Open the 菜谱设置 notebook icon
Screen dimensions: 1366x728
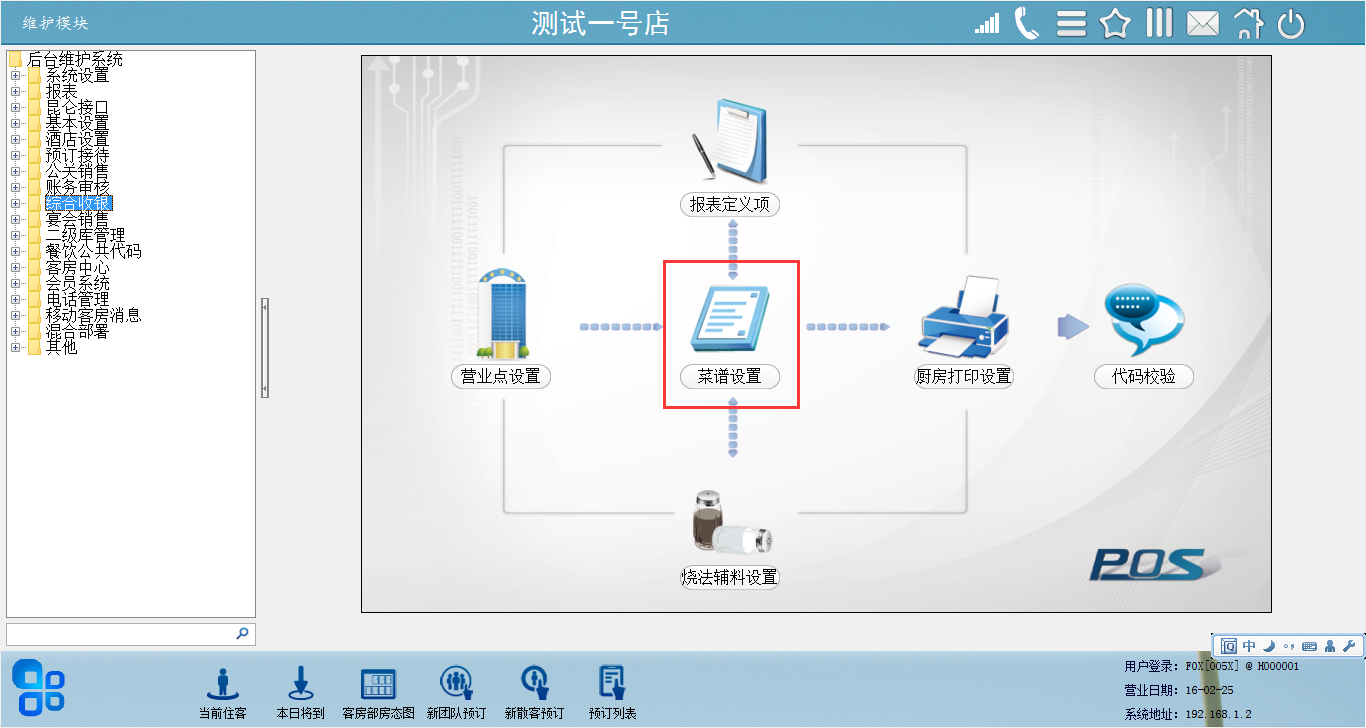(731, 320)
